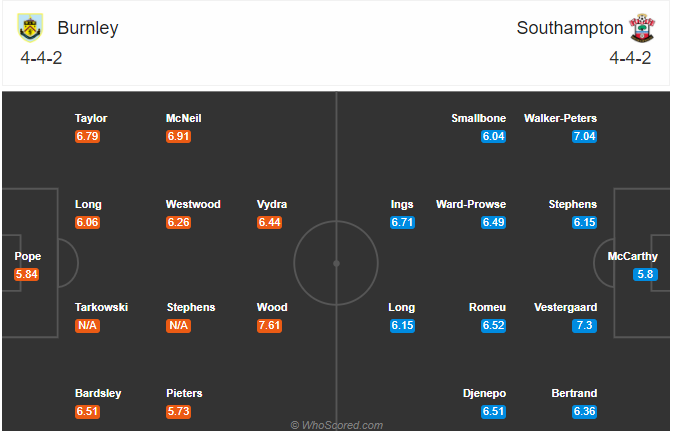Select Southampton's Smallbone player name

tap(479, 118)
